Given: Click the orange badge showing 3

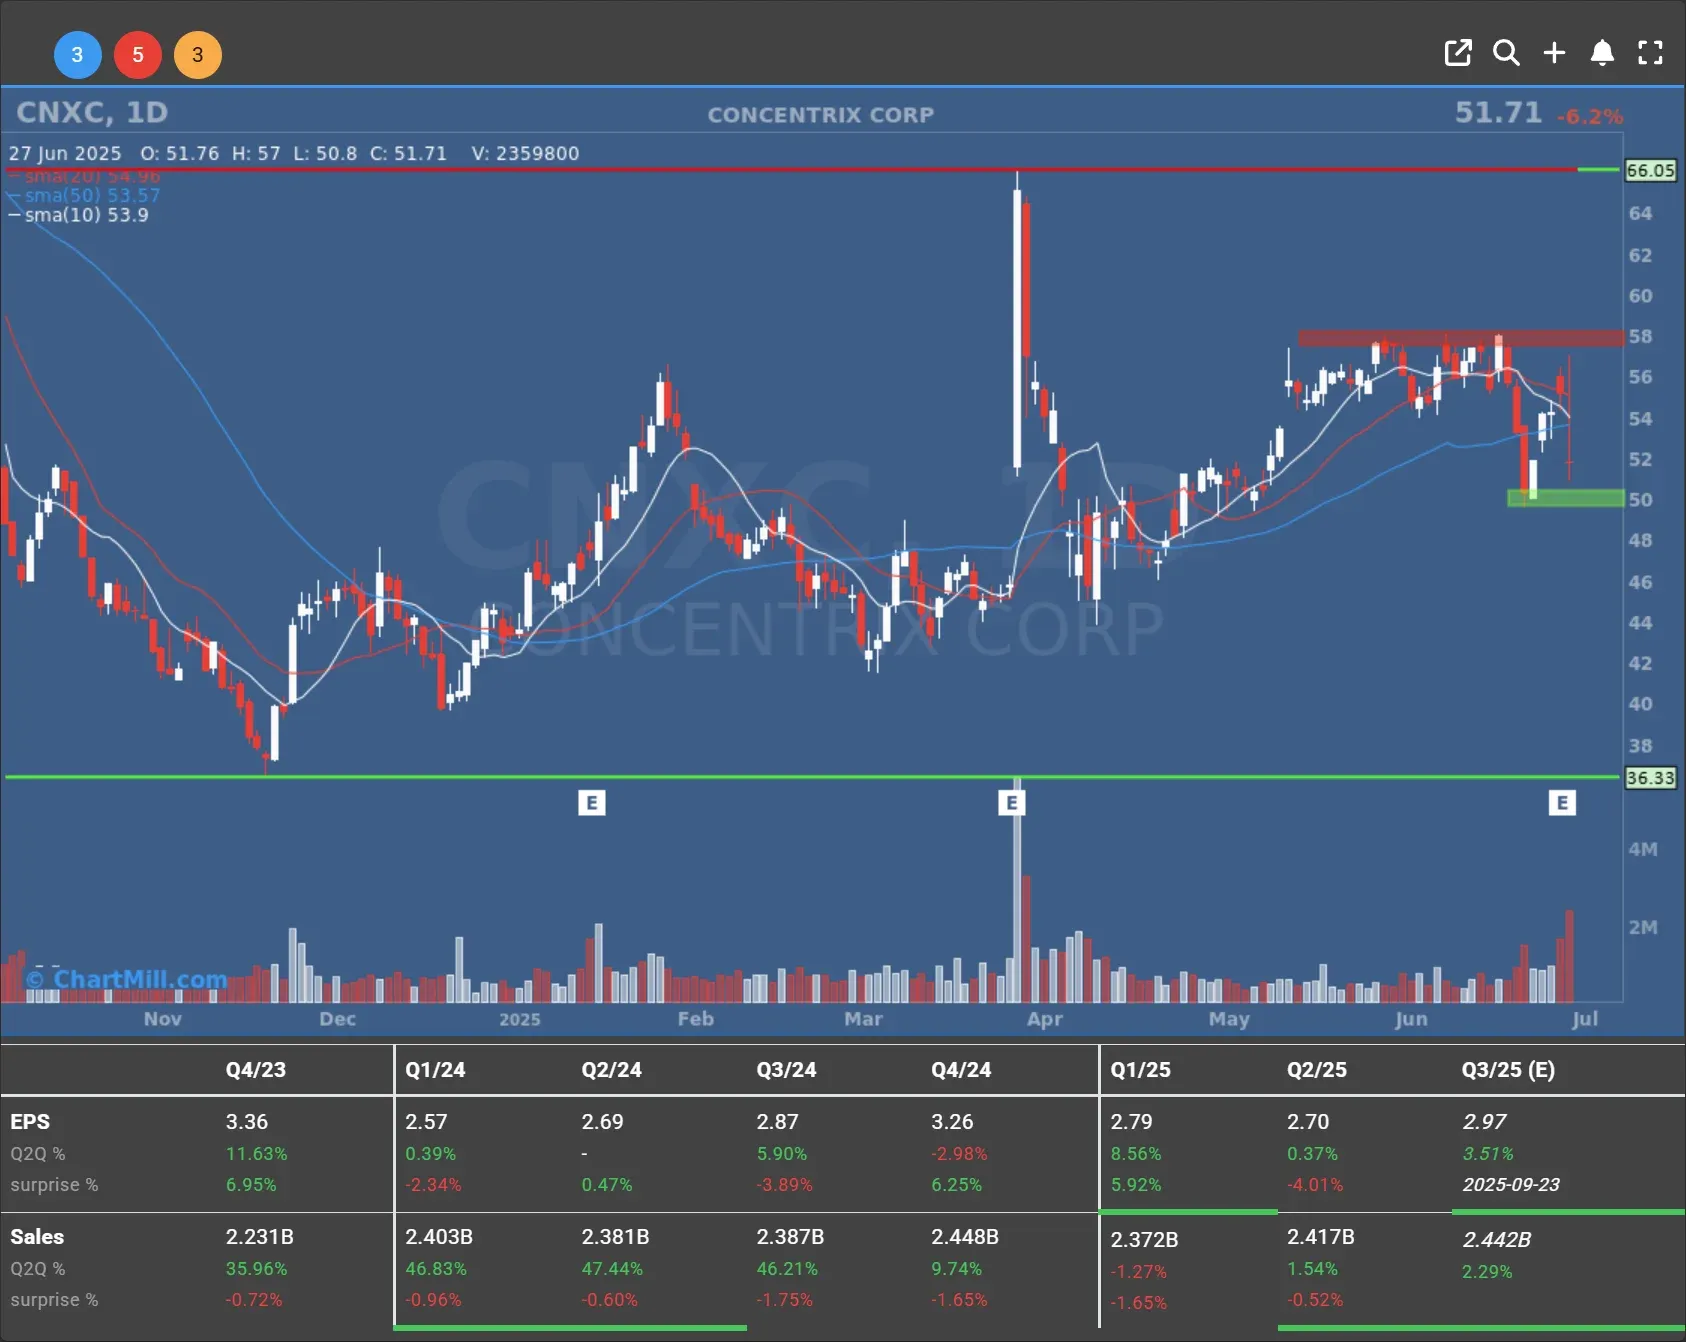Looking at the screenshot, I should [x=198, y=55].
